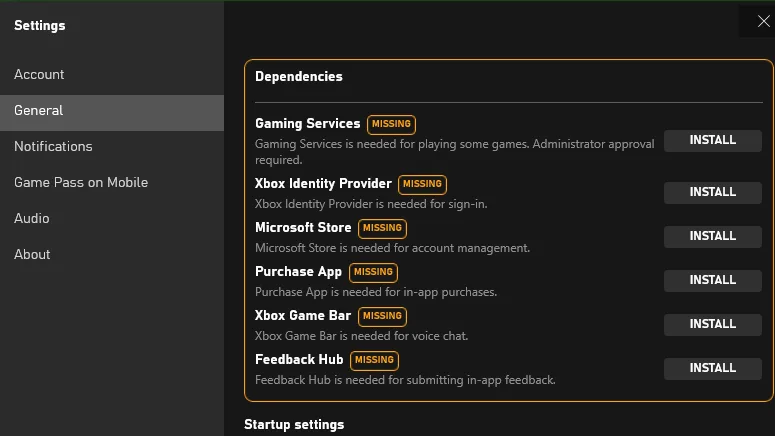This screenshot has height=436, width=775.
Task: Go to Game Pass on Mobile settings
Action: (112, 182)
